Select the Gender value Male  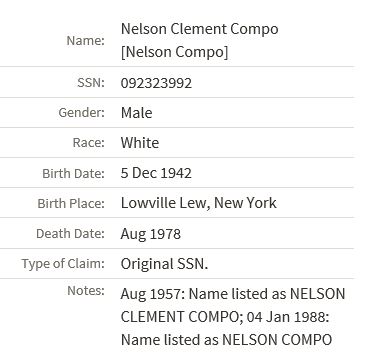pos(136,113)
